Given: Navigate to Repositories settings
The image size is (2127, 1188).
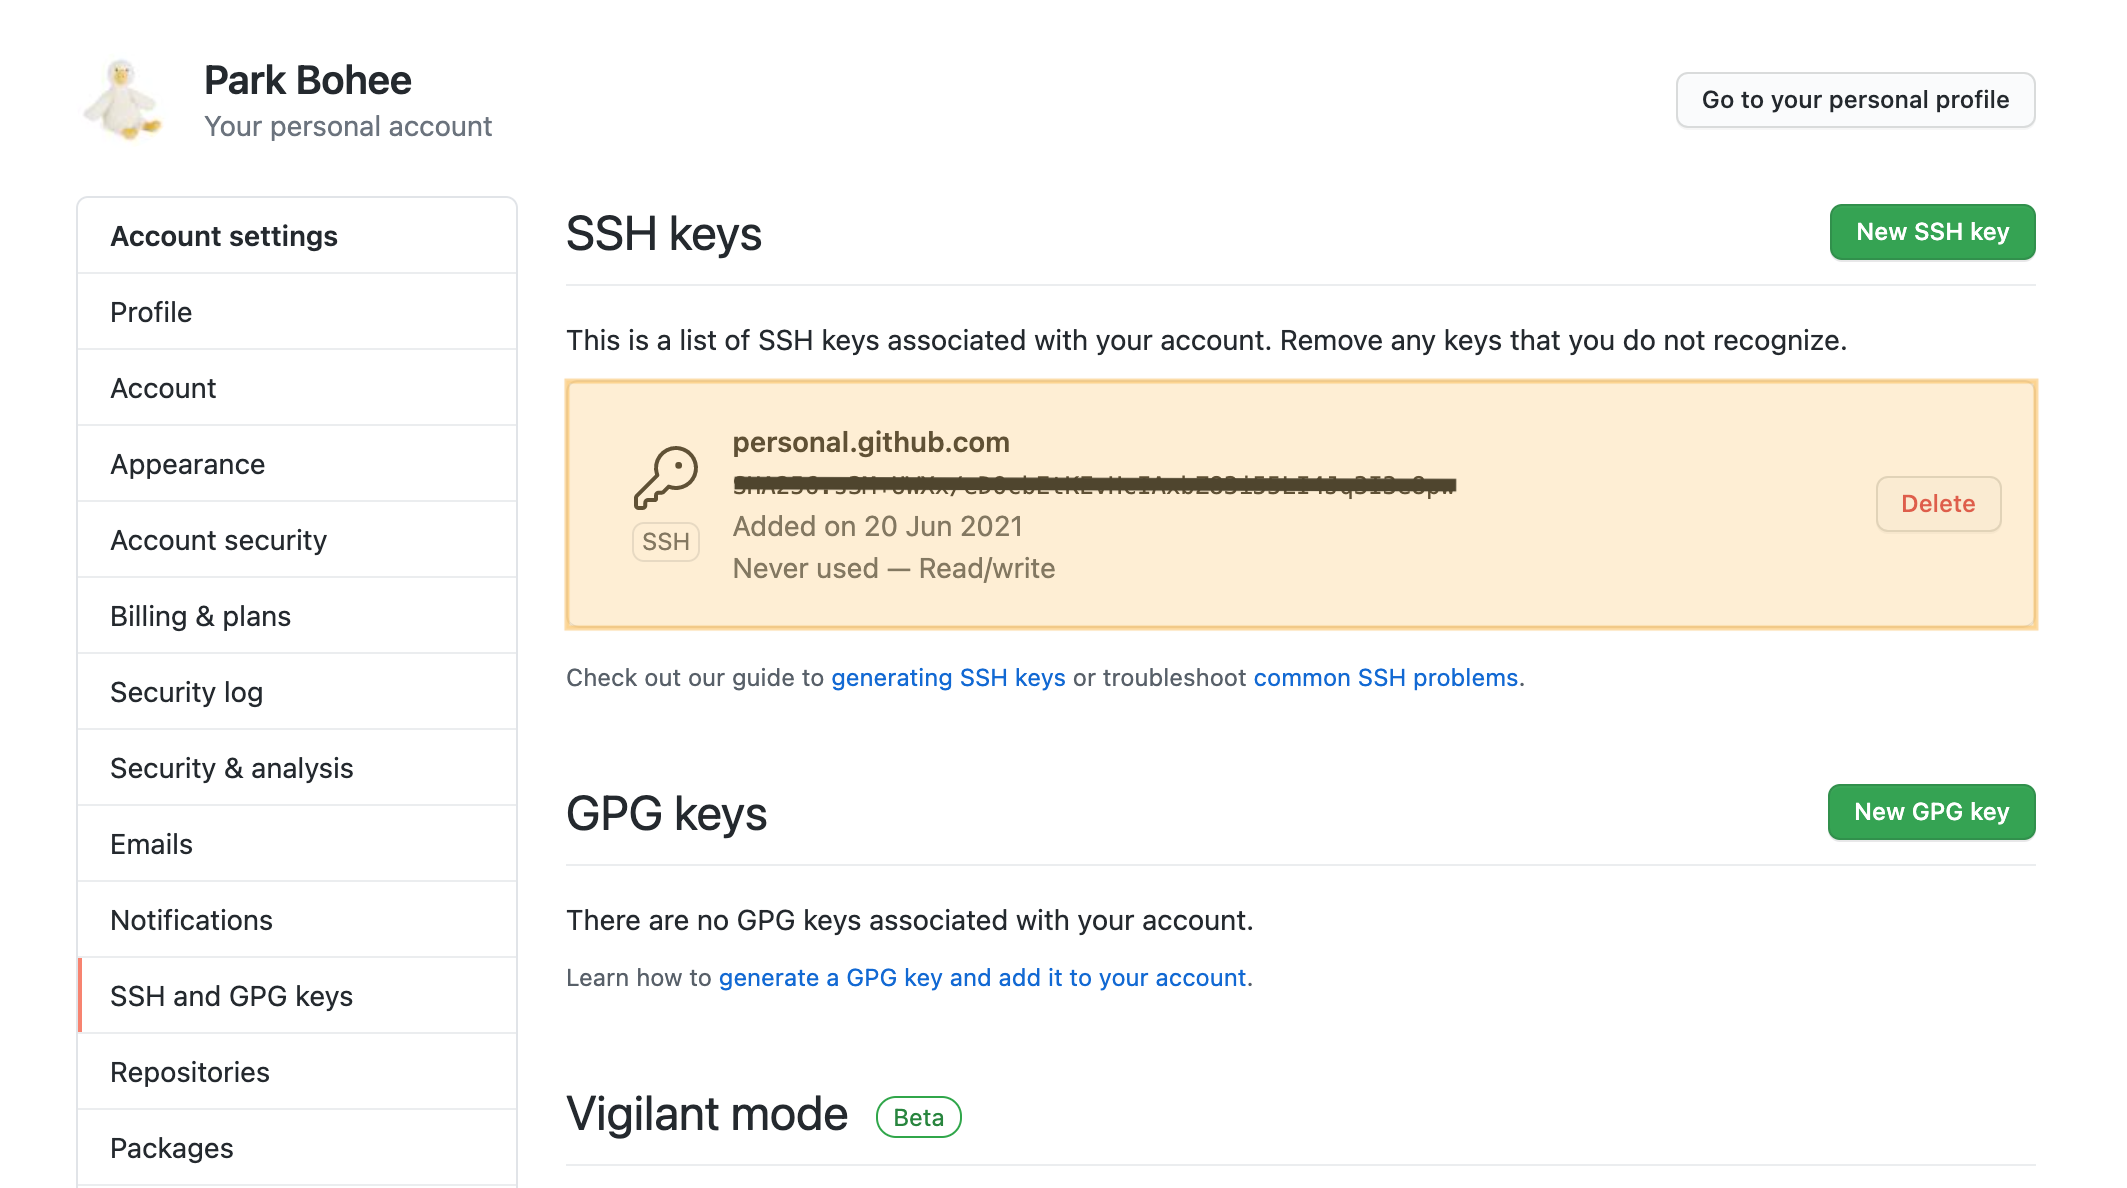Looking at the screenshot, I should [x=188, y=1071].
